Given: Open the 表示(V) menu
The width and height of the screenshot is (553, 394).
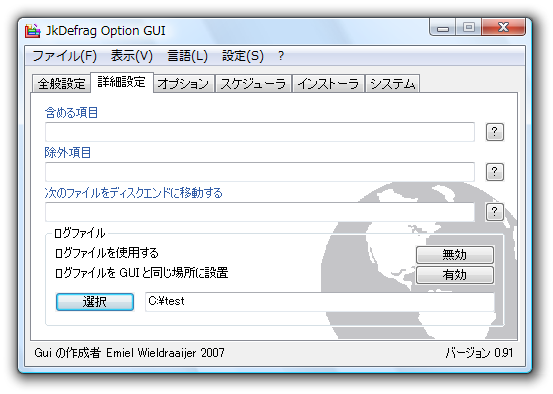Looking at the screenshot, I should 132,56.
